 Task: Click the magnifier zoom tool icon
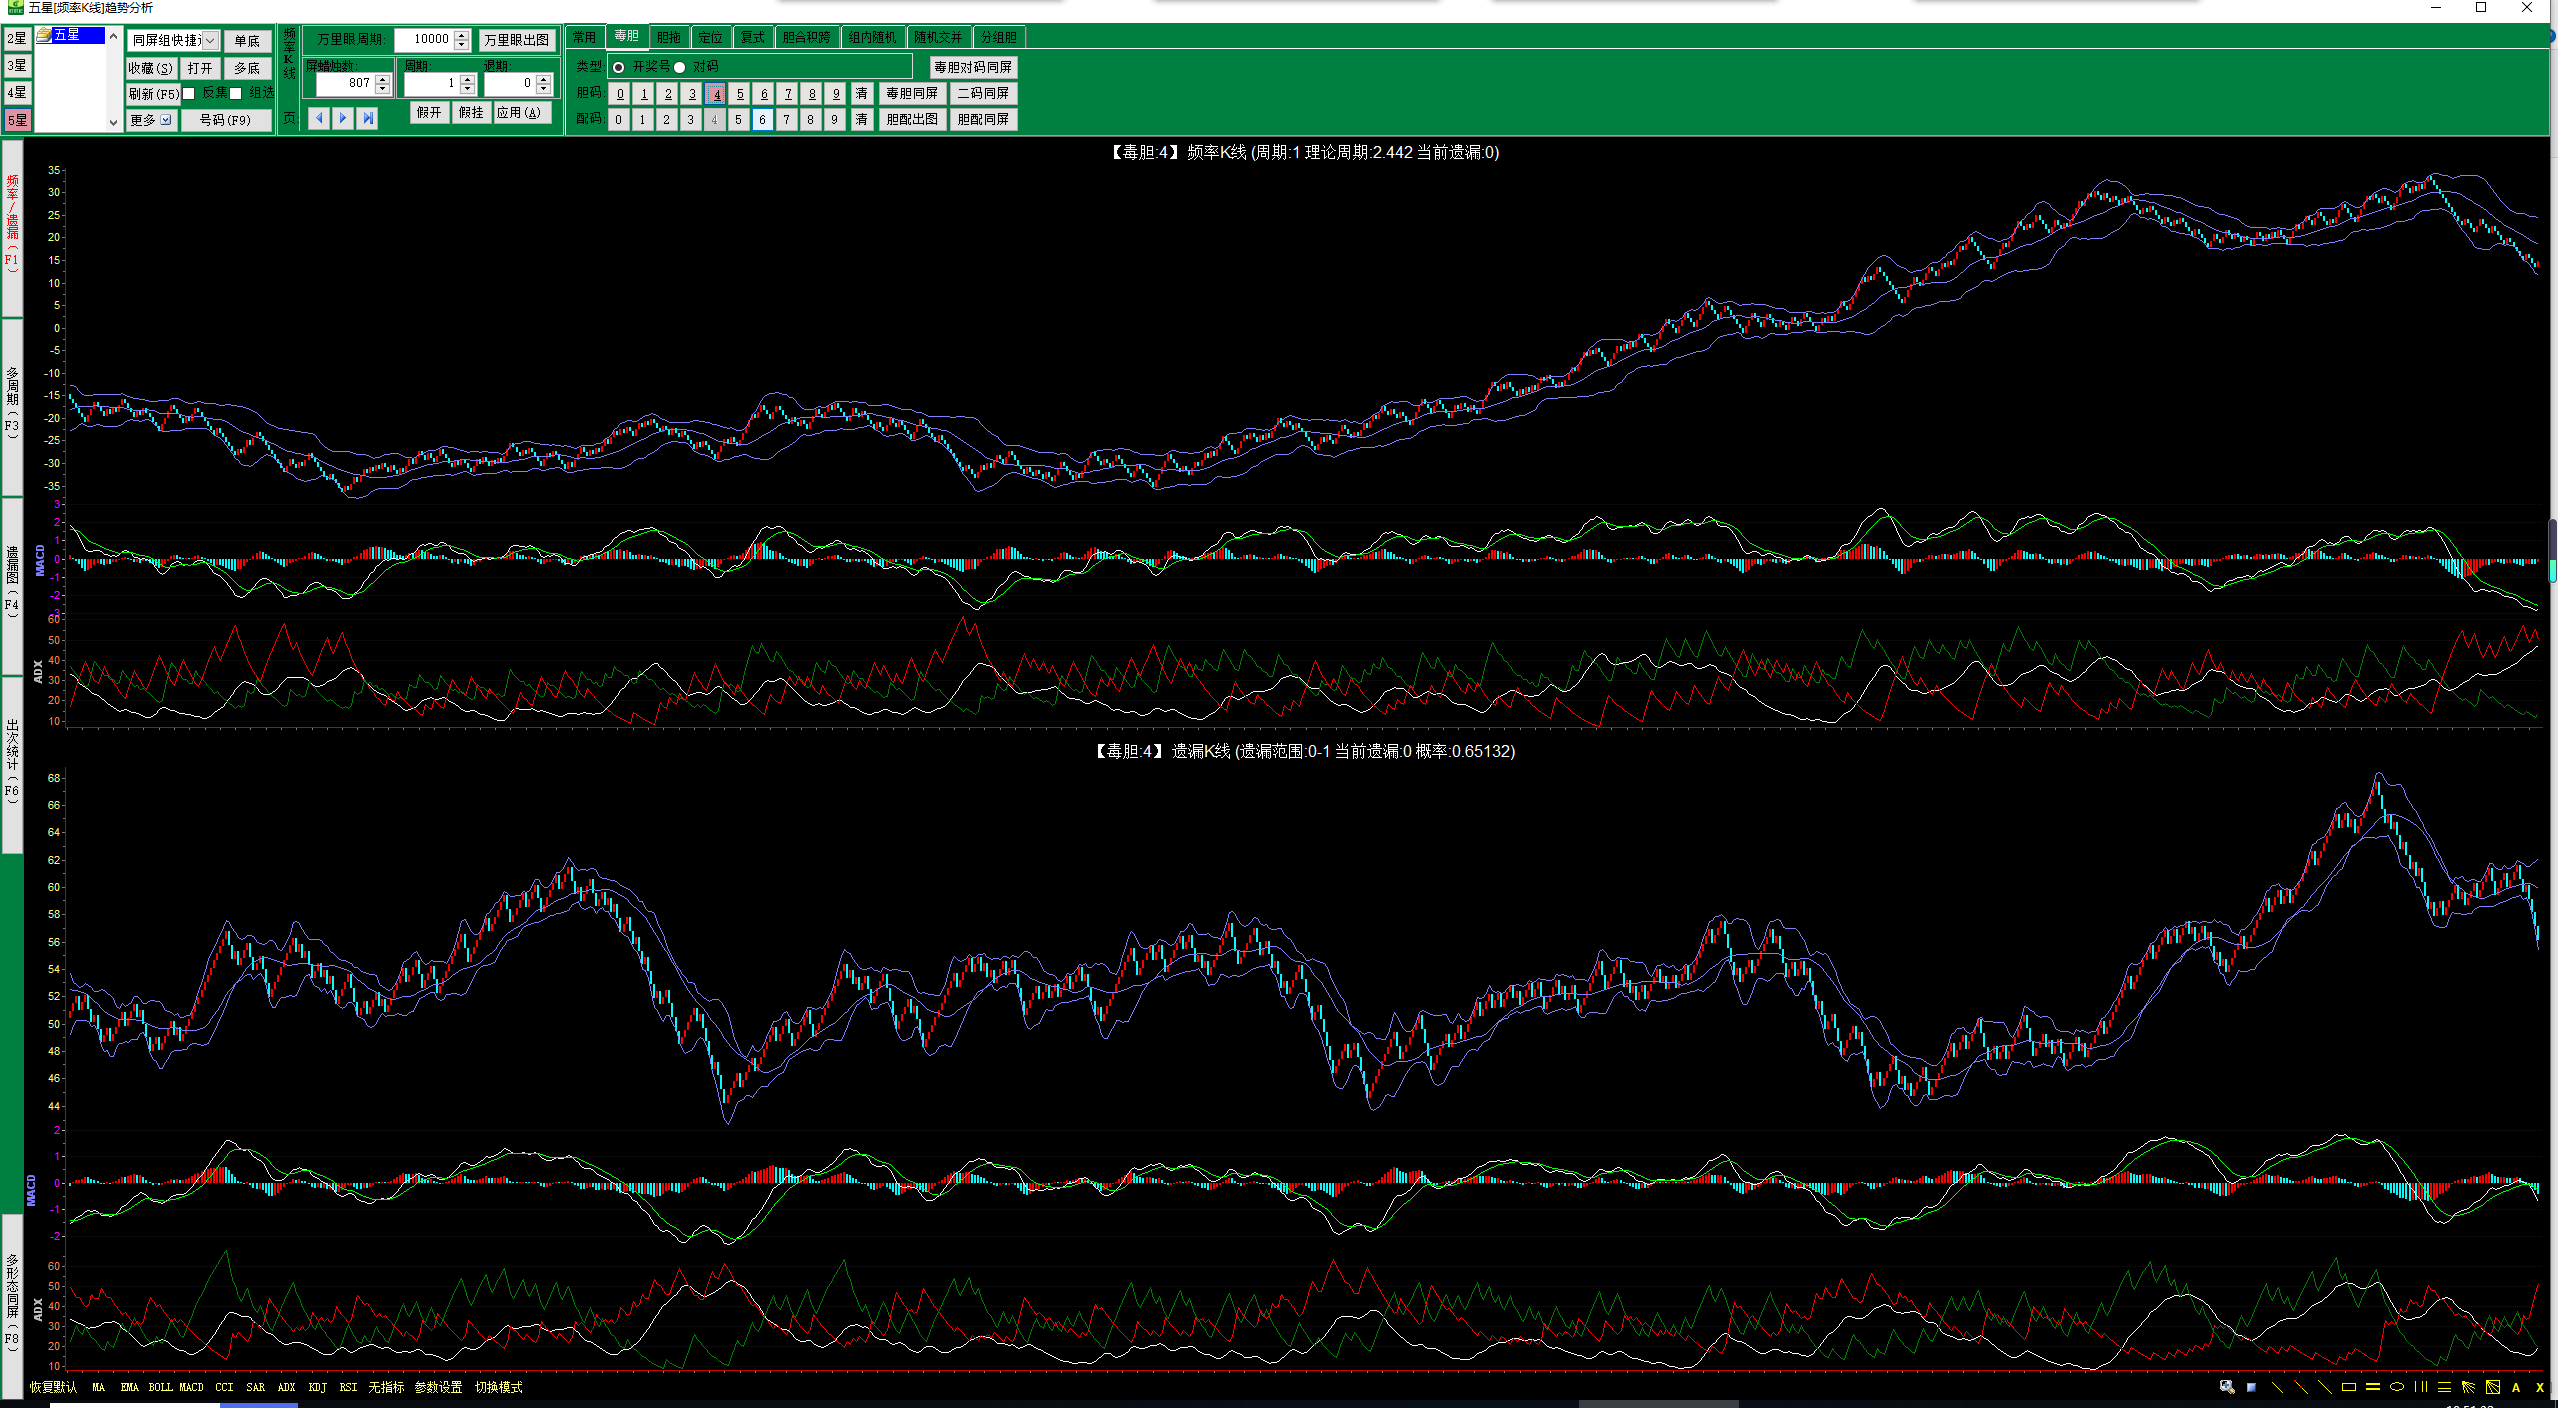(2226, 1387)
